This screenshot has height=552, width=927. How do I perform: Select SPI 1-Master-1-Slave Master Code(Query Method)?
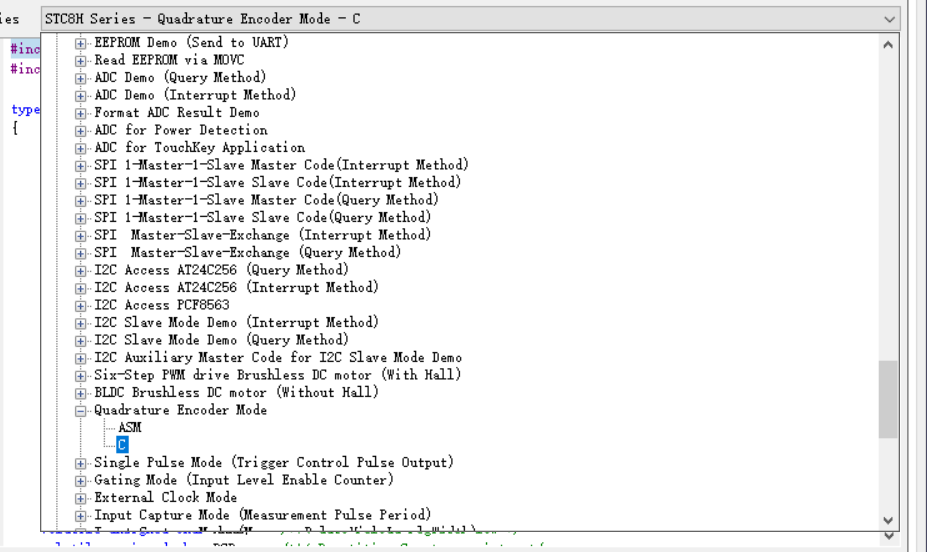click(x=266, y=200)
